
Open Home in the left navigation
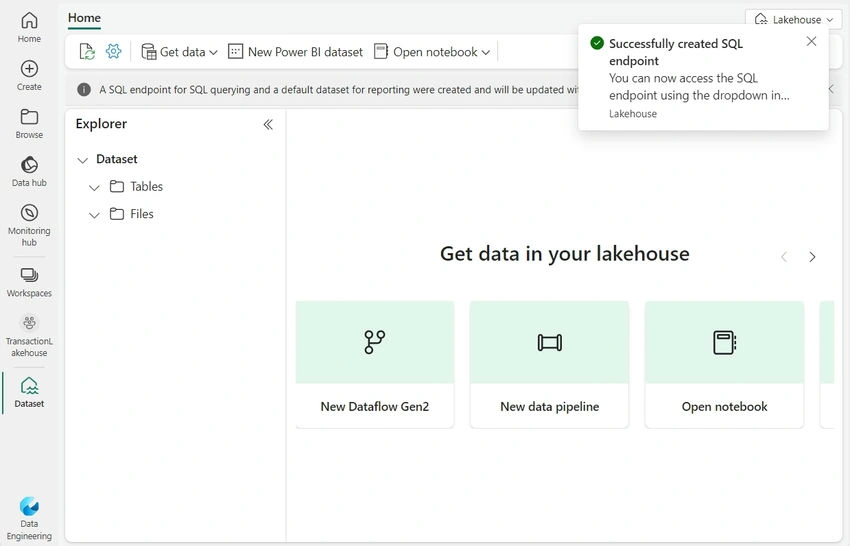[29, 28]
